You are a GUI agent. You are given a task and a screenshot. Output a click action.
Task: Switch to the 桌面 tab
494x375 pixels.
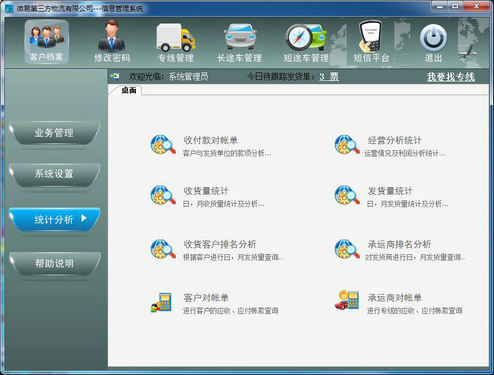[128, 90]
